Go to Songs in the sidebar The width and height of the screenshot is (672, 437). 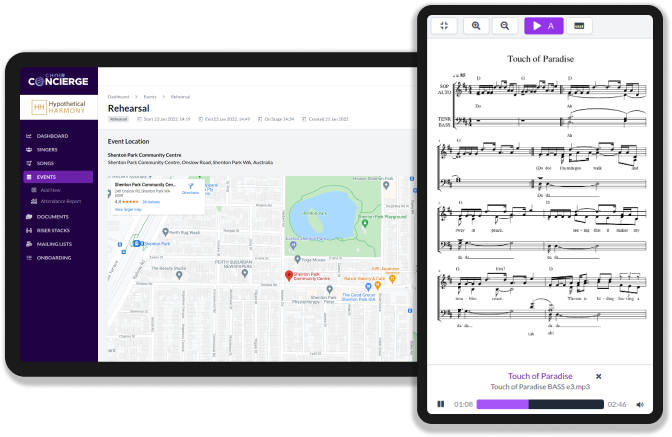pyautogui.click(x=46, y=163)
